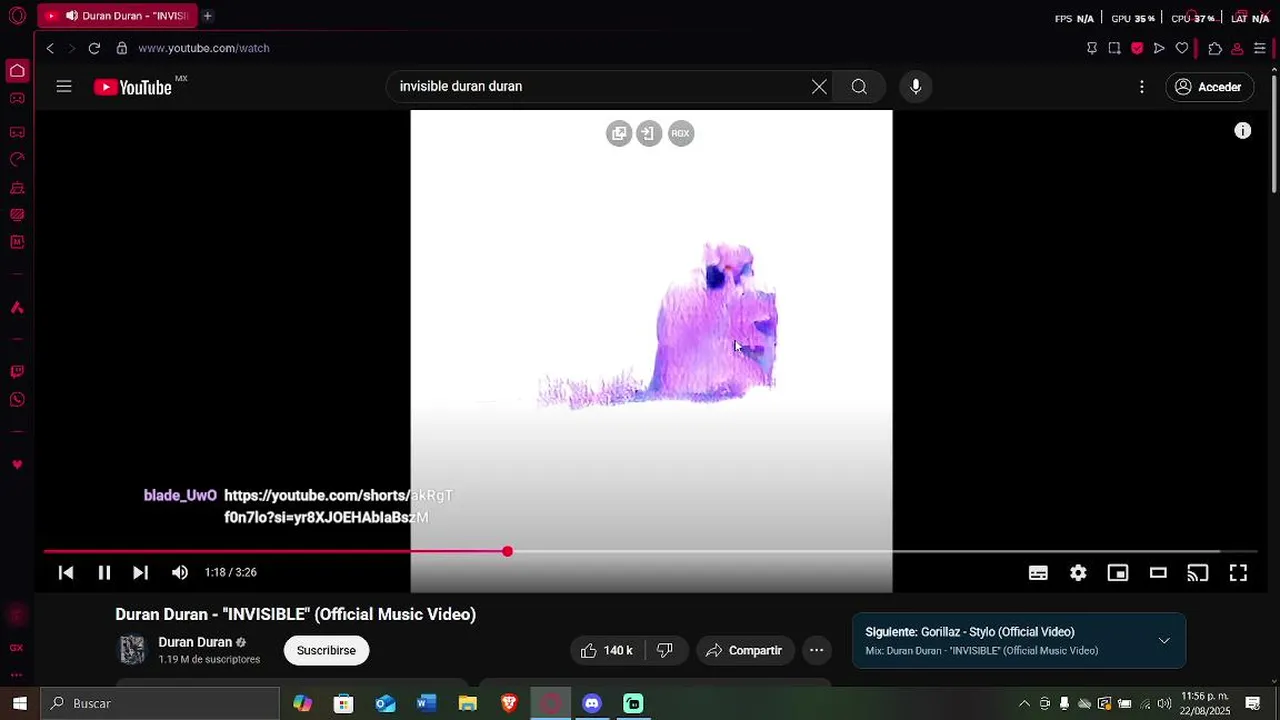Click the taskbar Buscar search box
This screenshot has width=1280, height=720.
pos(160,704)
